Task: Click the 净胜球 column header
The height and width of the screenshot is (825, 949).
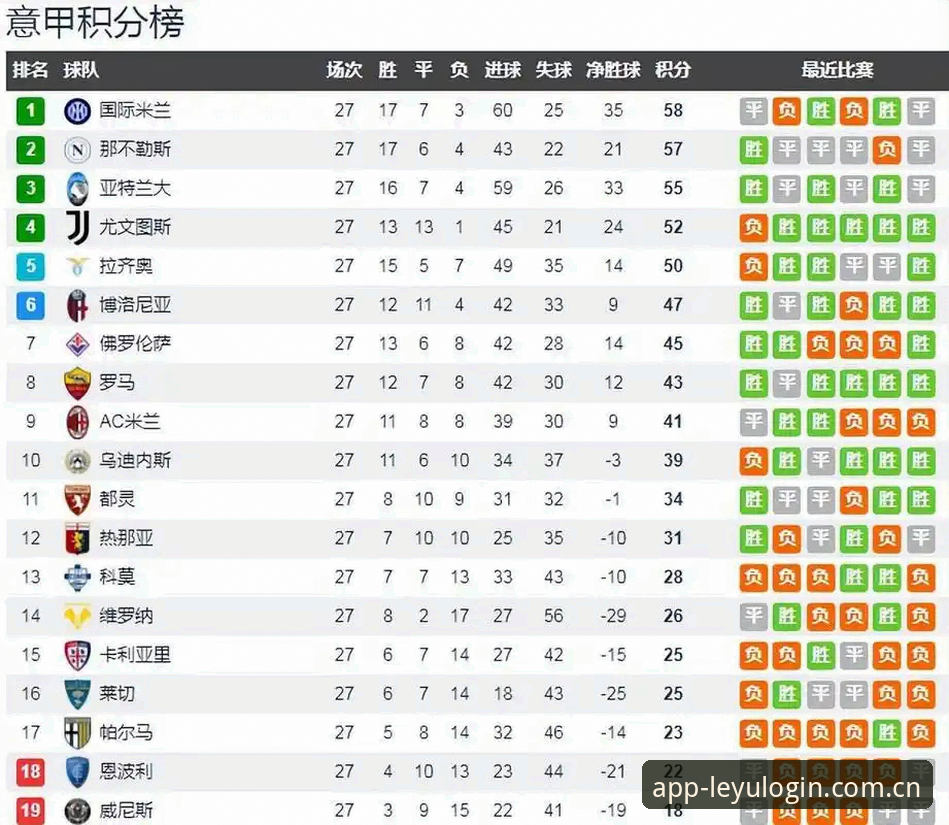Action: (613, 70)
